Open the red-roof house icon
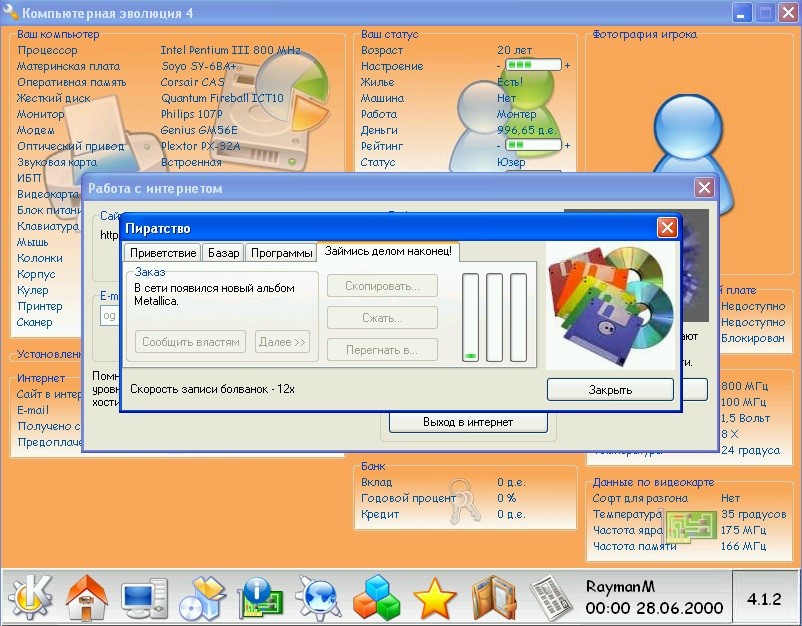 (x=87, y=597)
